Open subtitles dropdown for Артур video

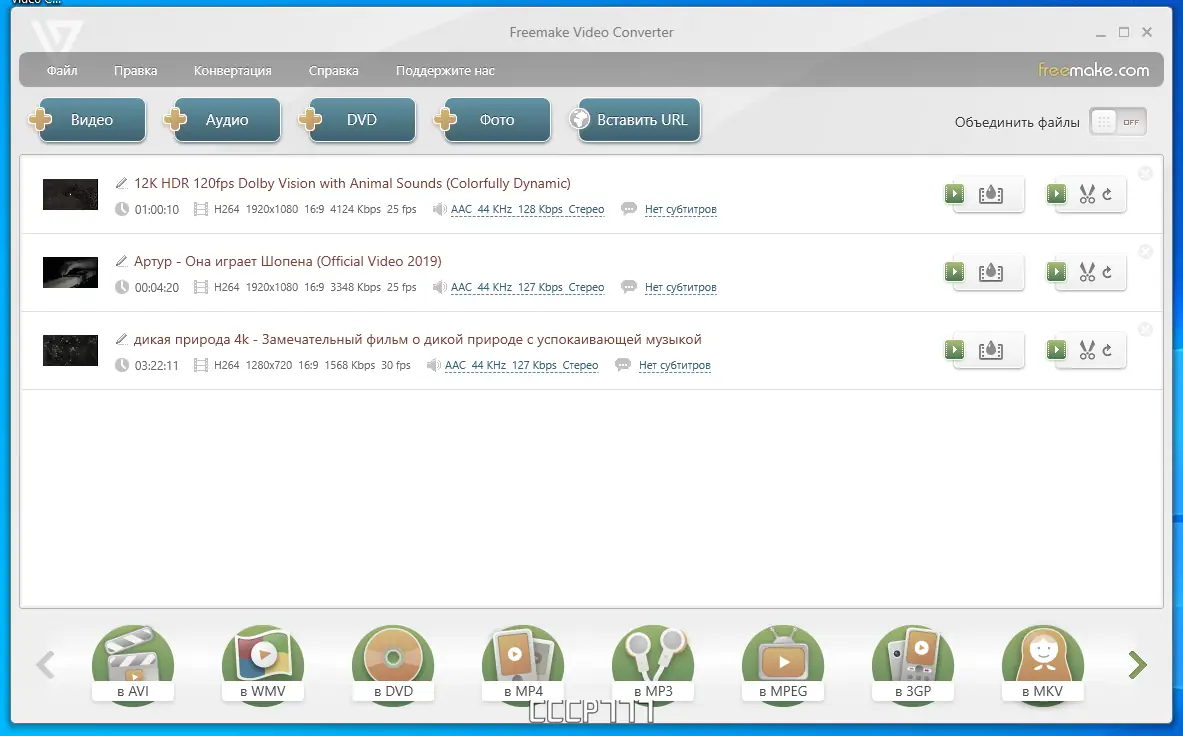click(681, 287)
